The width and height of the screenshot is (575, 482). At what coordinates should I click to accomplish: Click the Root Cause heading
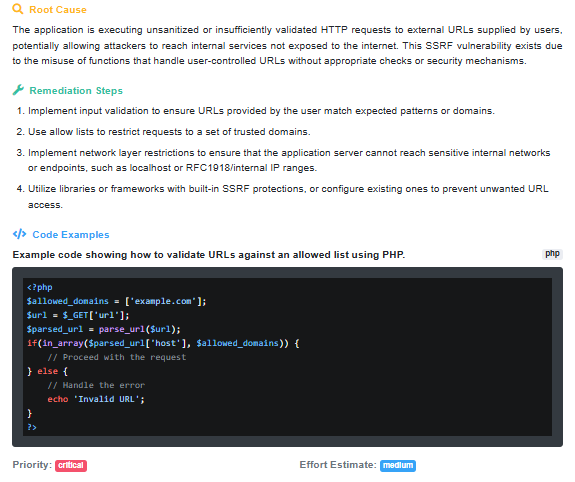pos(58,10)
